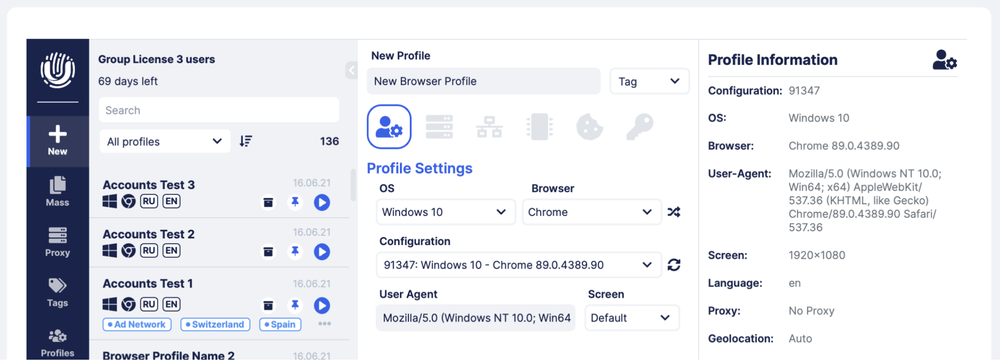Open the New profile sidebar item
Image resolution: width=1000 pixels, height=360 pixels.
[57, 141]
